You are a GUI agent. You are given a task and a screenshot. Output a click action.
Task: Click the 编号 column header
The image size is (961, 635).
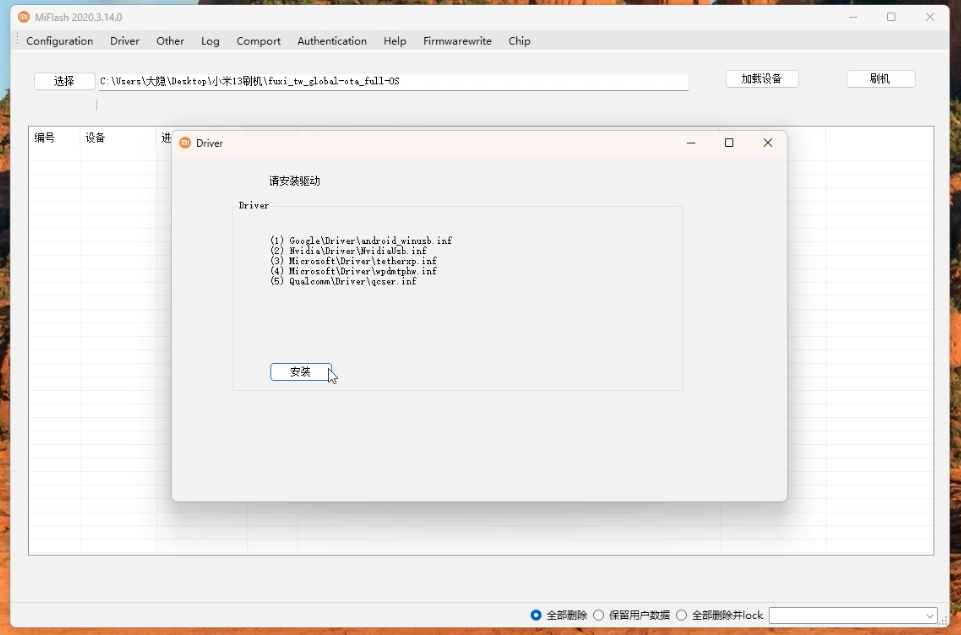click(x=54, y=138)
